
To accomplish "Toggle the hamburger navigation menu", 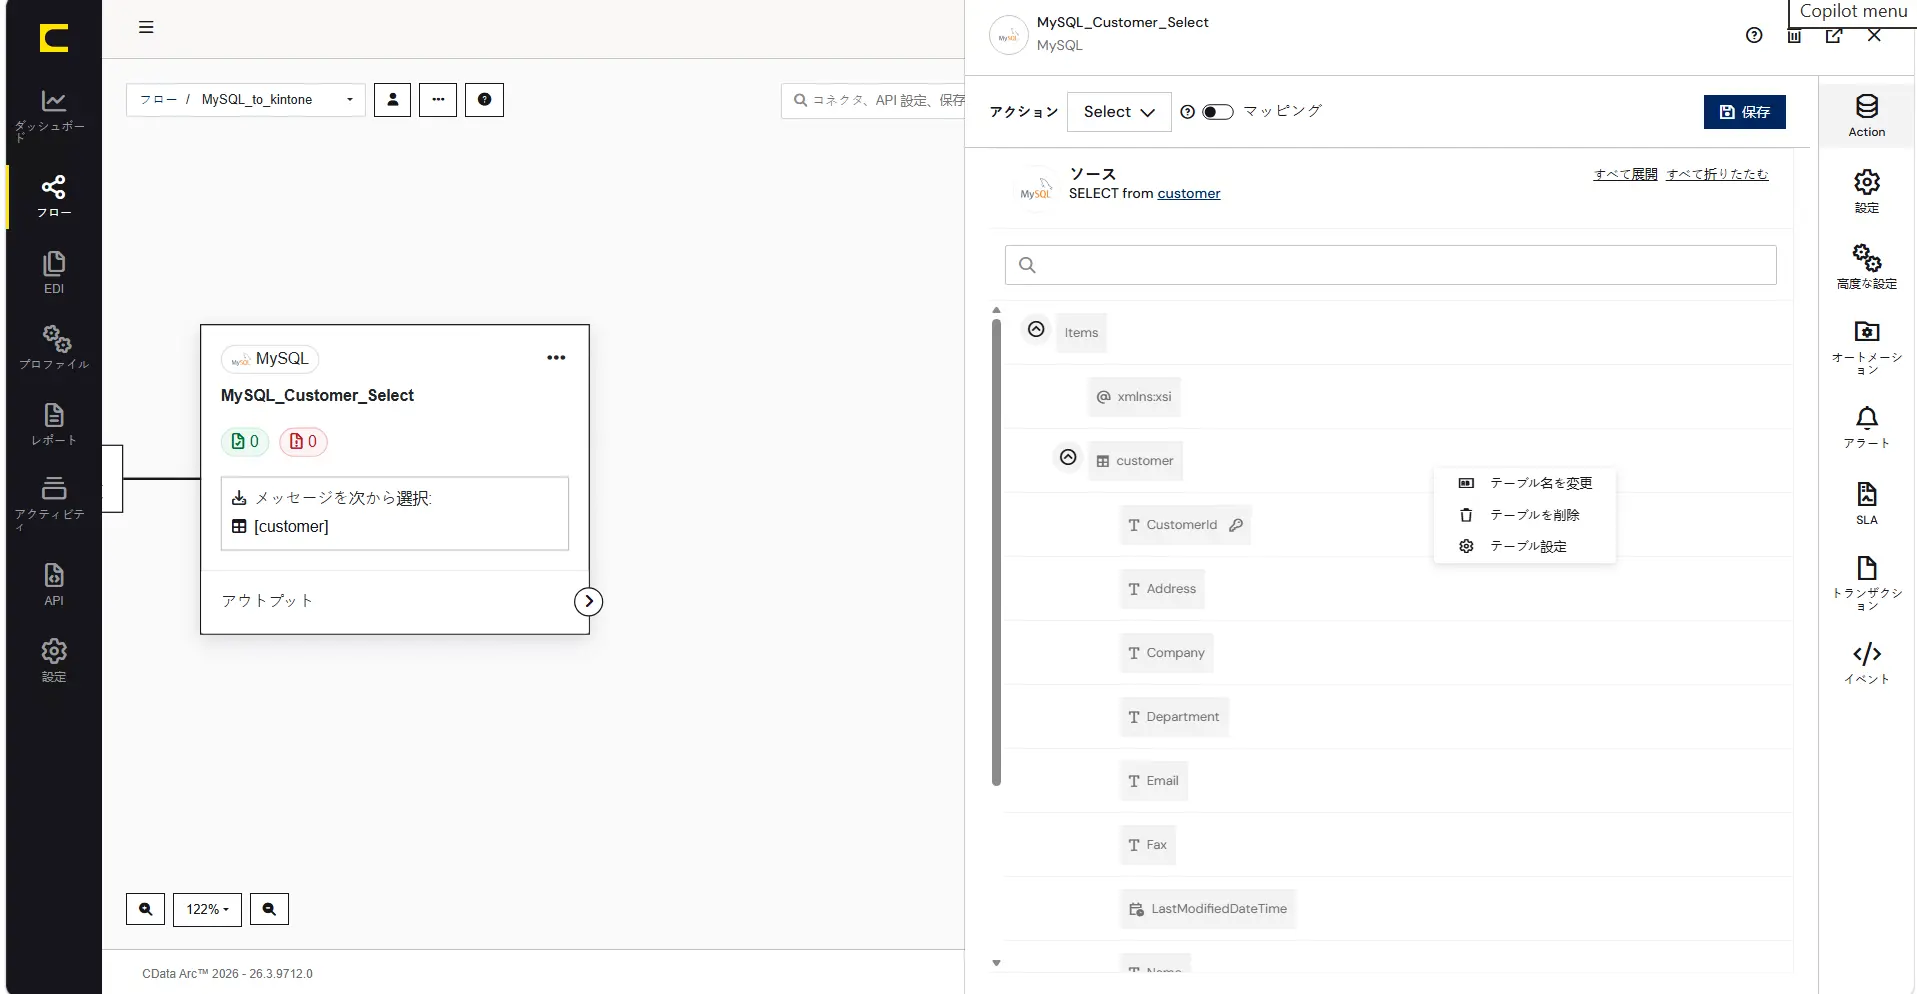I will 146,27.
